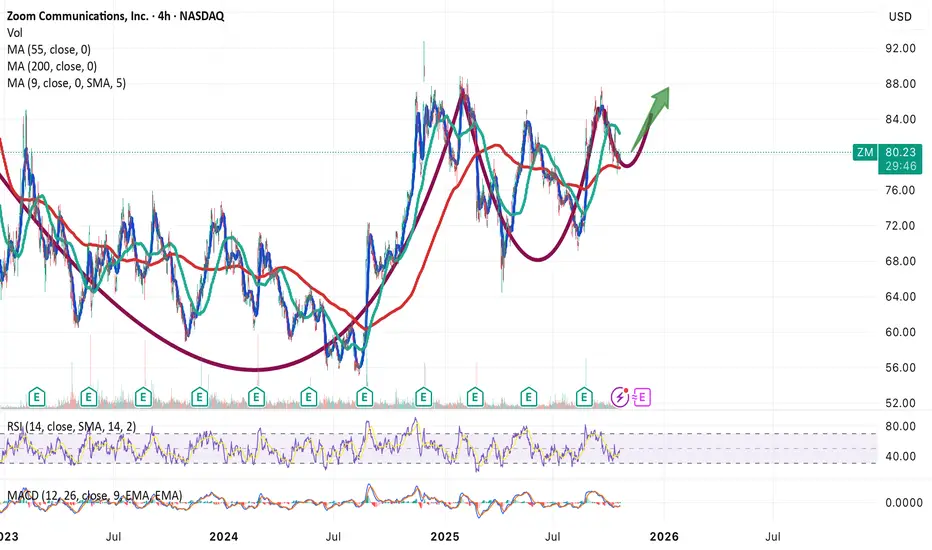Click the 64.00 price axis label
The image size is (932, 550).
900,296
